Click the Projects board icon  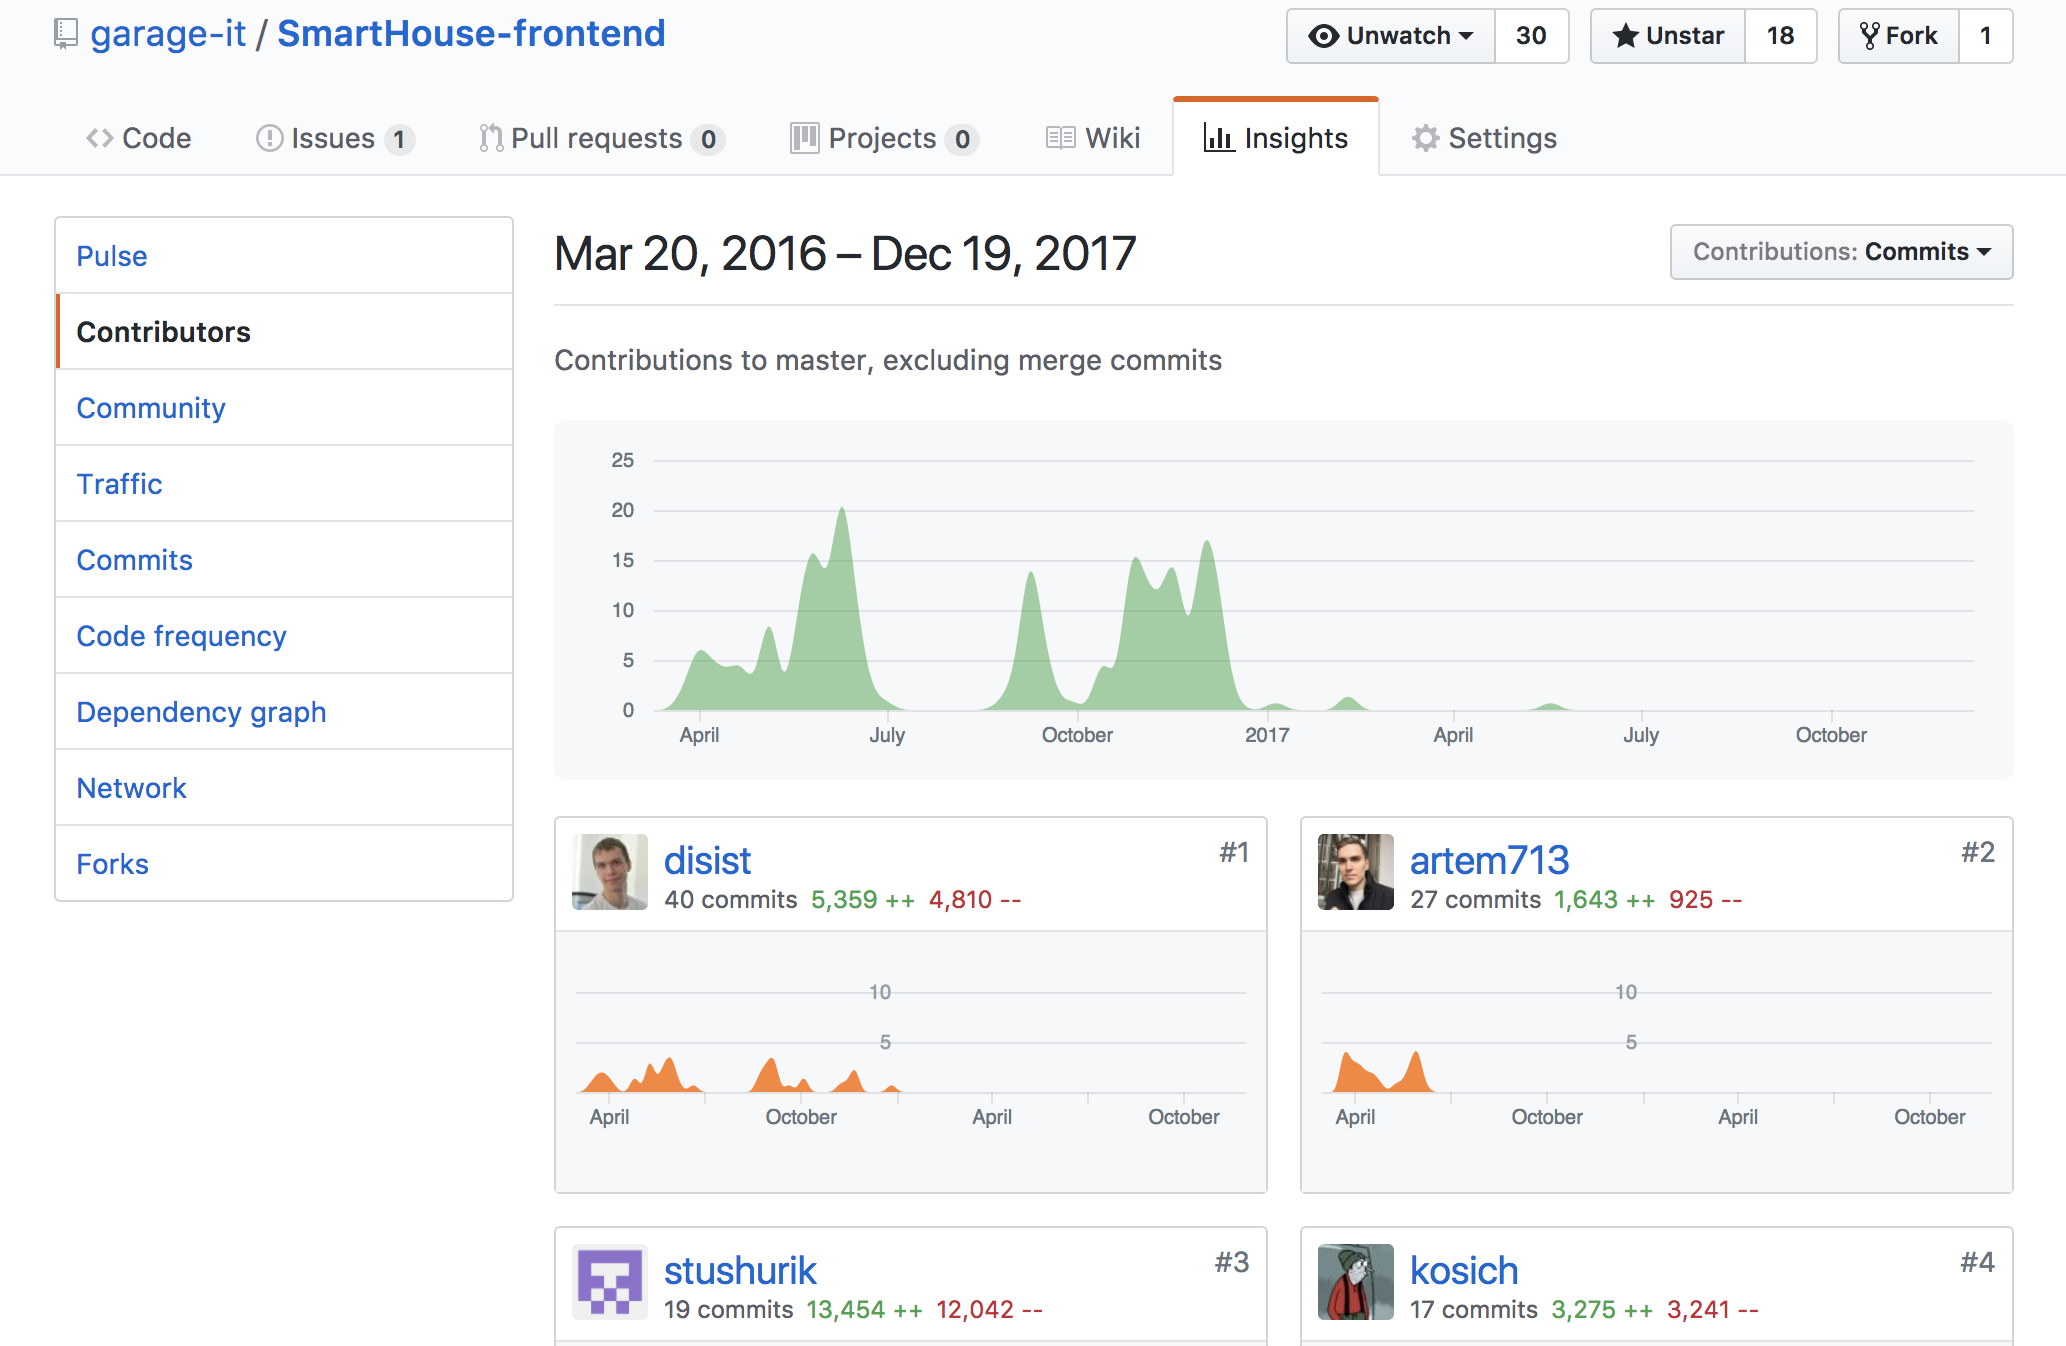(x=804, y=138)
